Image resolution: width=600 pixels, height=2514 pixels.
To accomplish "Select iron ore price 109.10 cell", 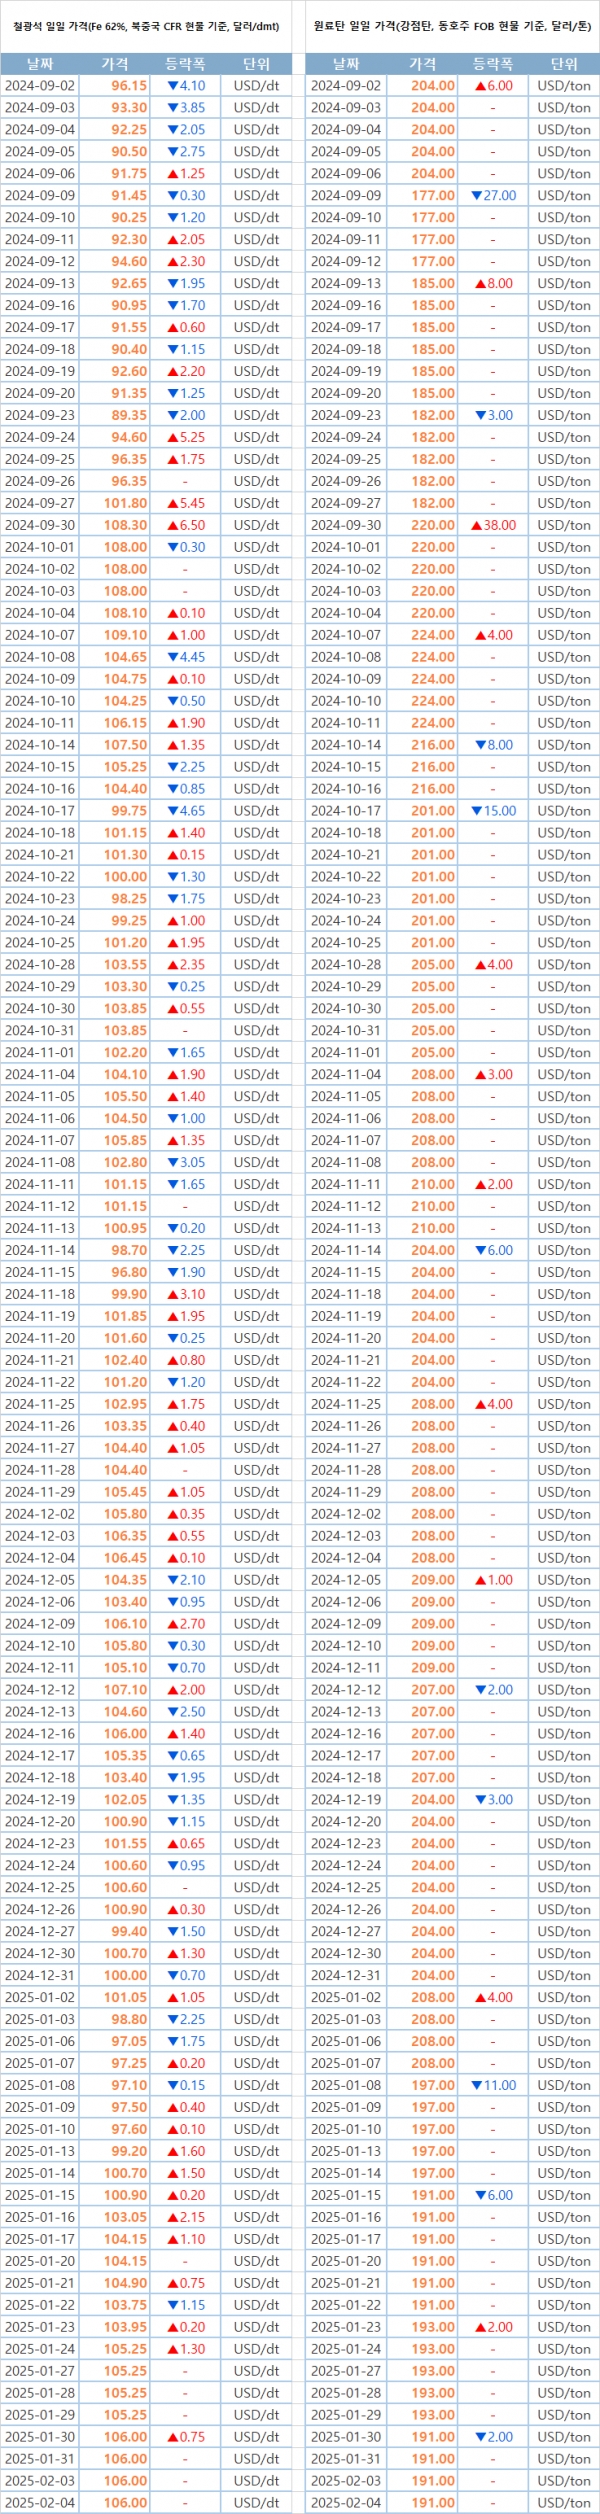I will pos(125,635).
